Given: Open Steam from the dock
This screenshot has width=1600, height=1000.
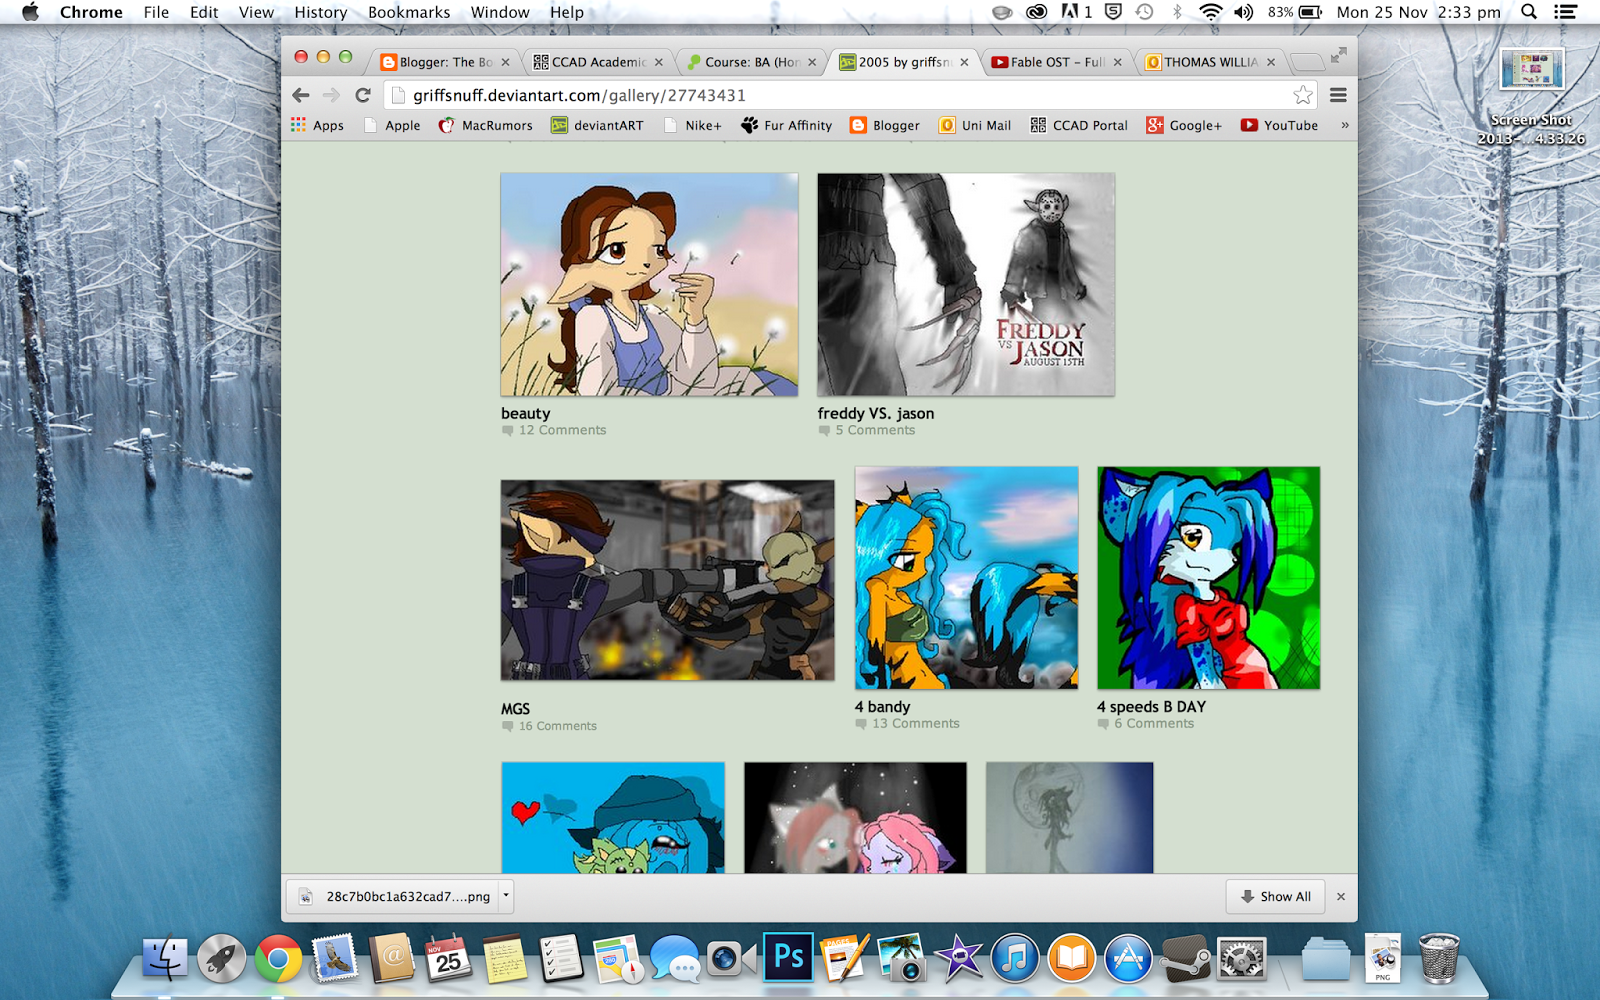Looking at the screenshot, I should tap(1185, 959).
